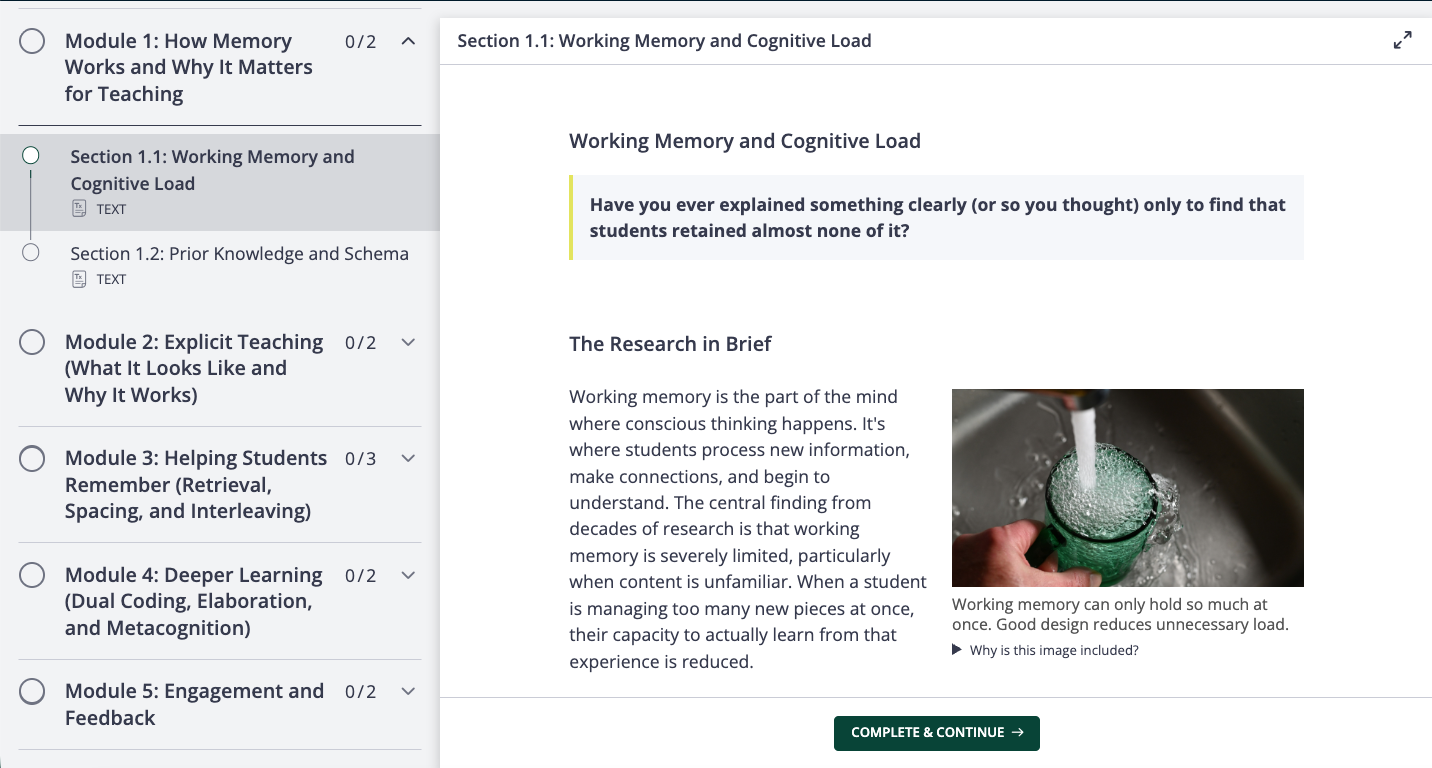Viewport: 1432px width, 768px height.
Task: Click the water glass image
Action: (1128, 488)
